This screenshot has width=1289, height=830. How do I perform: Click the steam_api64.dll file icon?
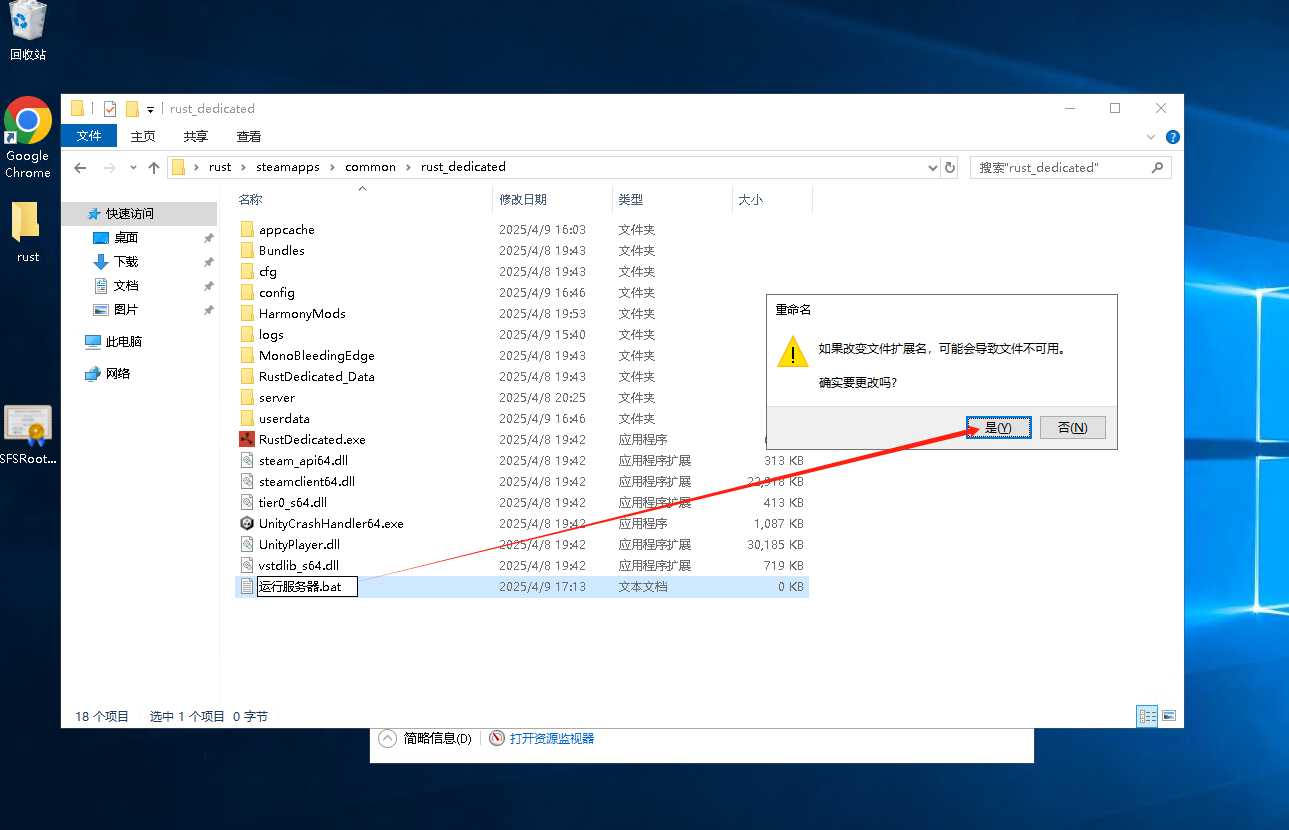[248, 460]
